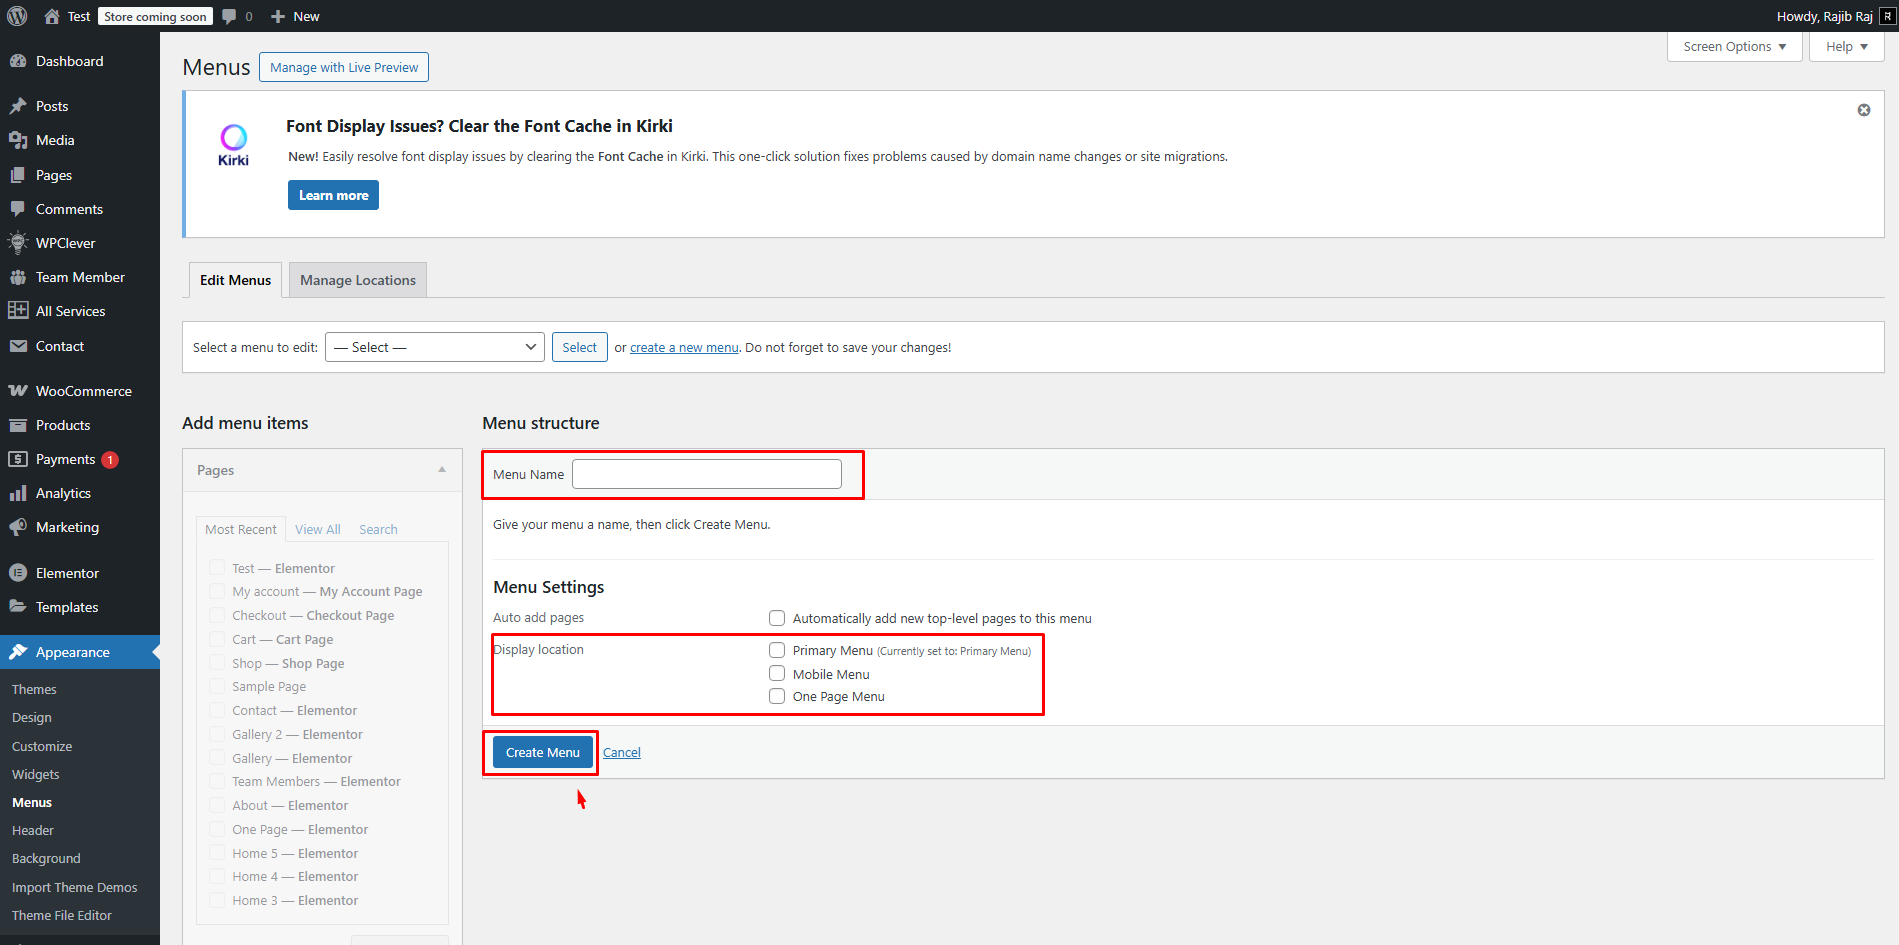This screenshot has width=1899, height=945.
Task: Click the Cancel link
Action: point(622,752)
